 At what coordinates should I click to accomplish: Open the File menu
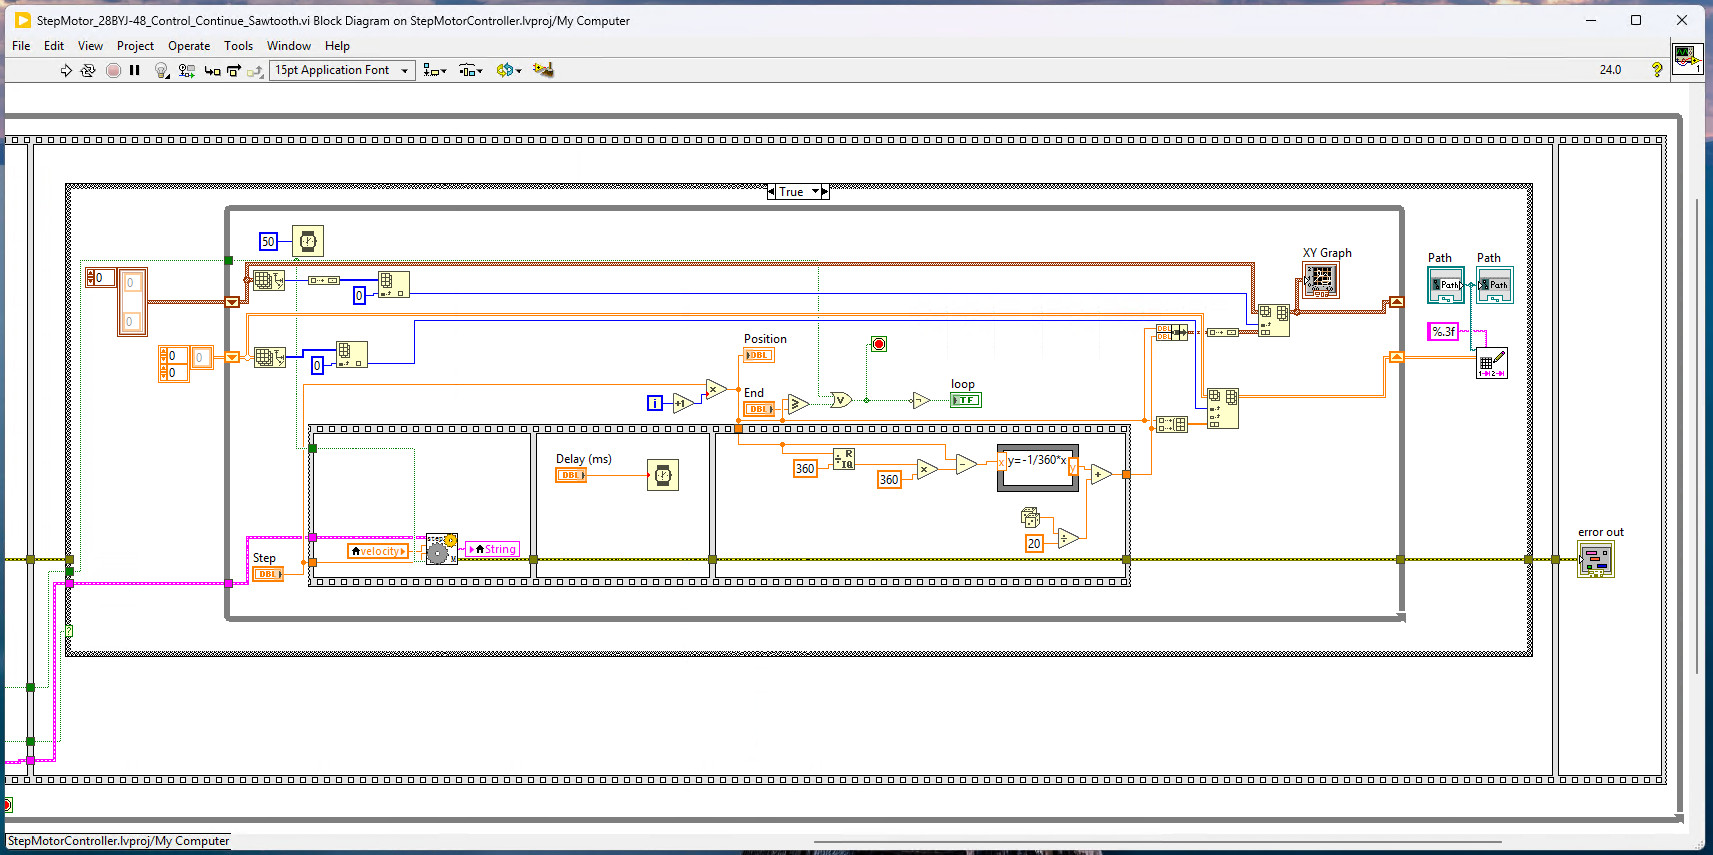tap(21, 46)
